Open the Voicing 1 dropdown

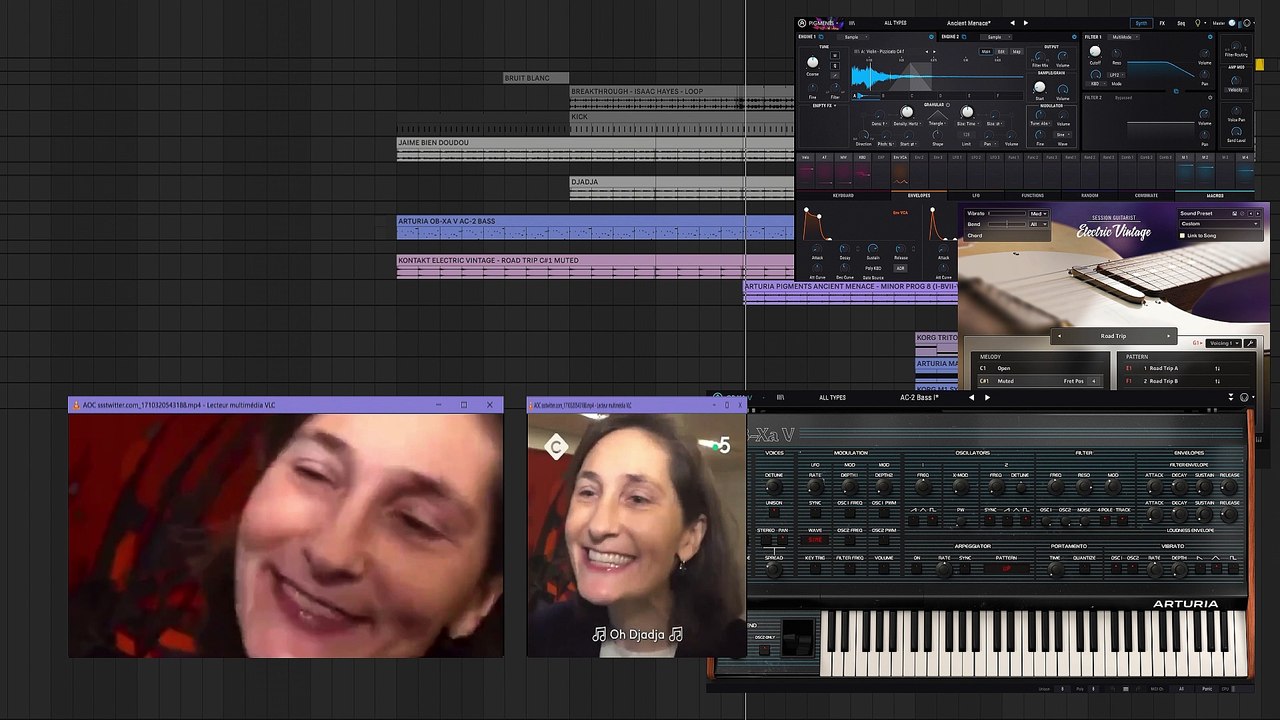[1224, 343]
